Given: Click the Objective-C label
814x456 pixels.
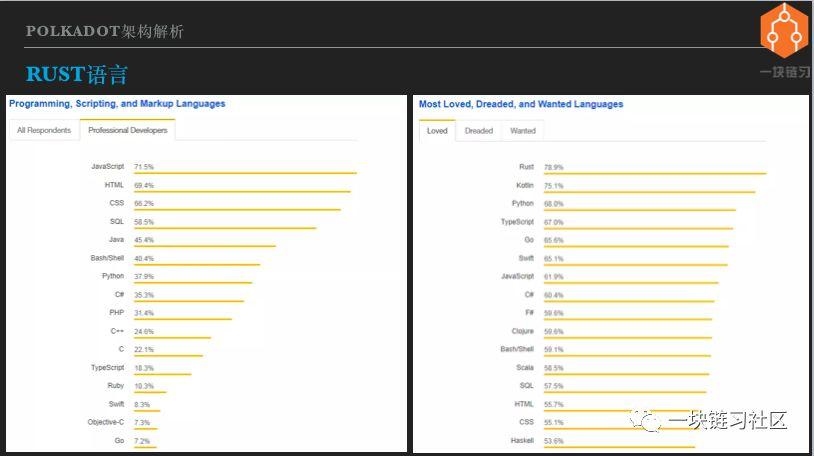Looking at the screenshot, I should 105,422.
